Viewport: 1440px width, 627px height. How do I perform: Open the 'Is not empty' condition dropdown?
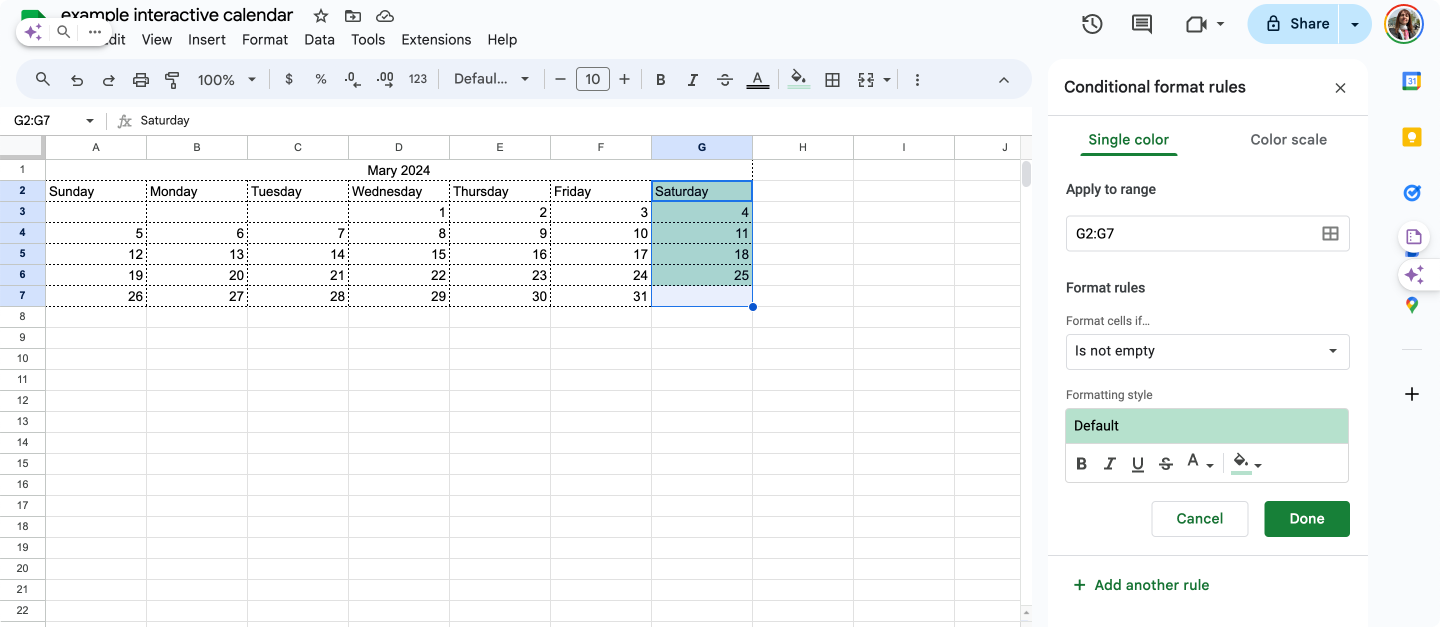(1207, 351)
